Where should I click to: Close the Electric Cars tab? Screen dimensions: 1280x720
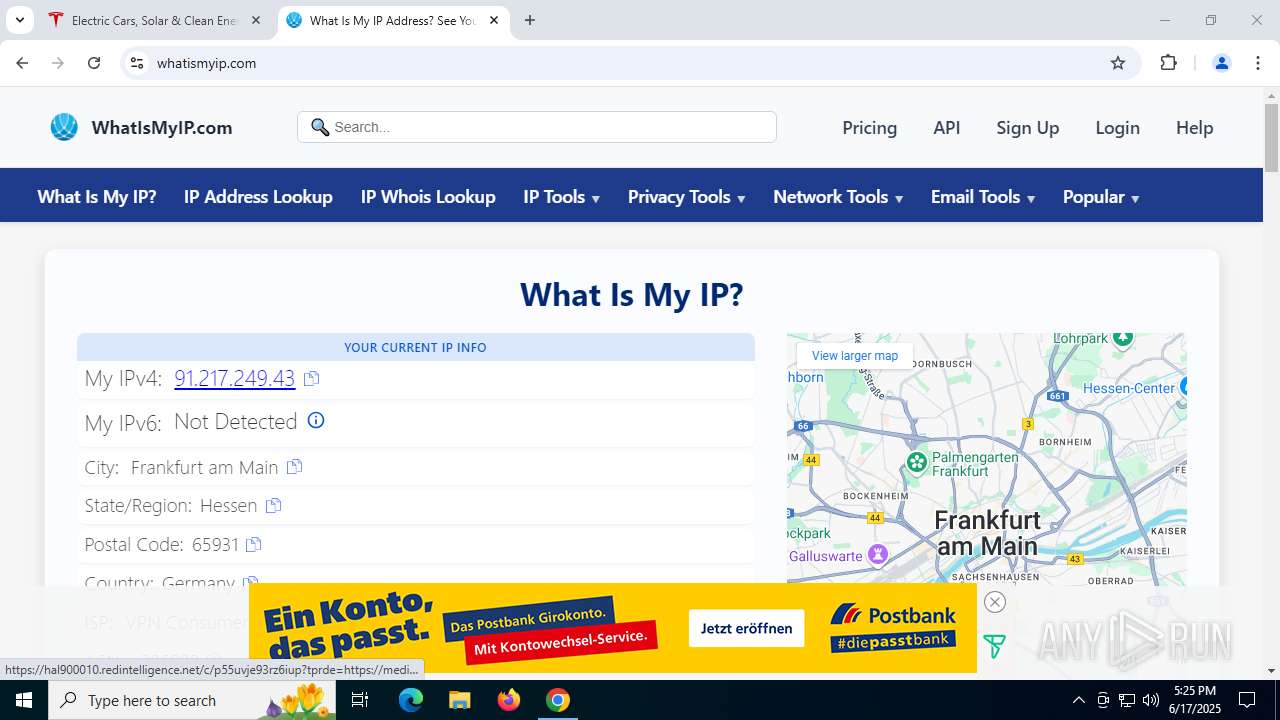point(256,20)
